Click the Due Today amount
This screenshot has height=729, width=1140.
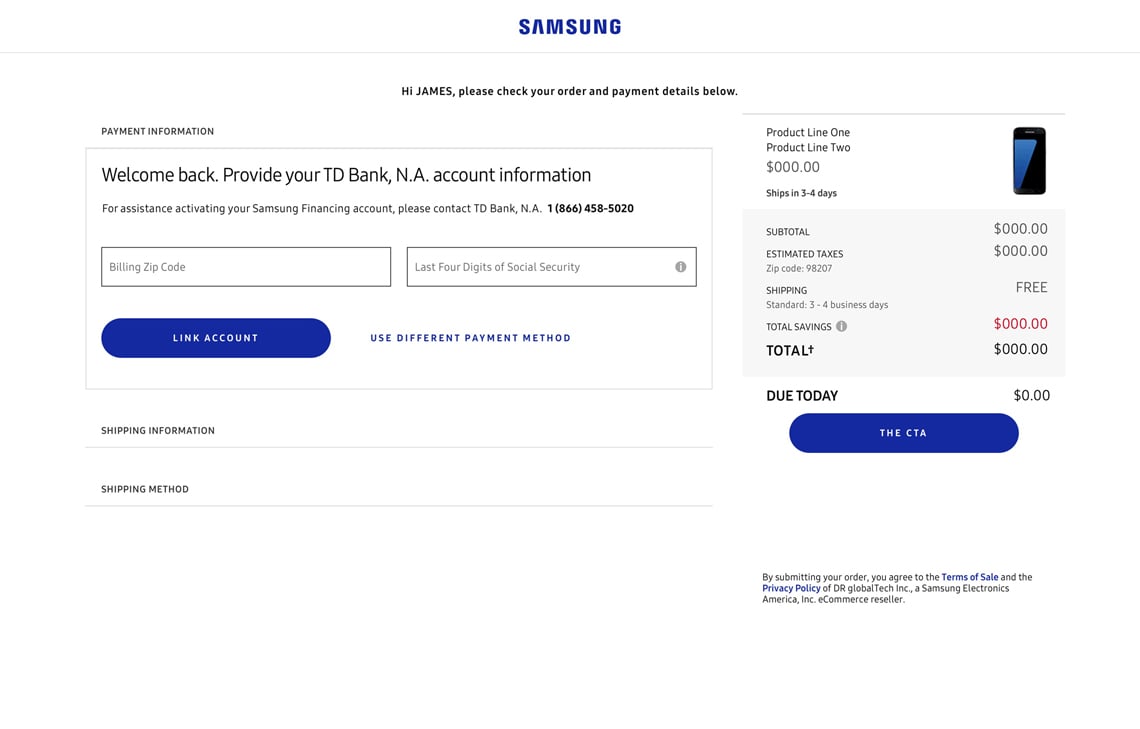[x=1031, y=395]
